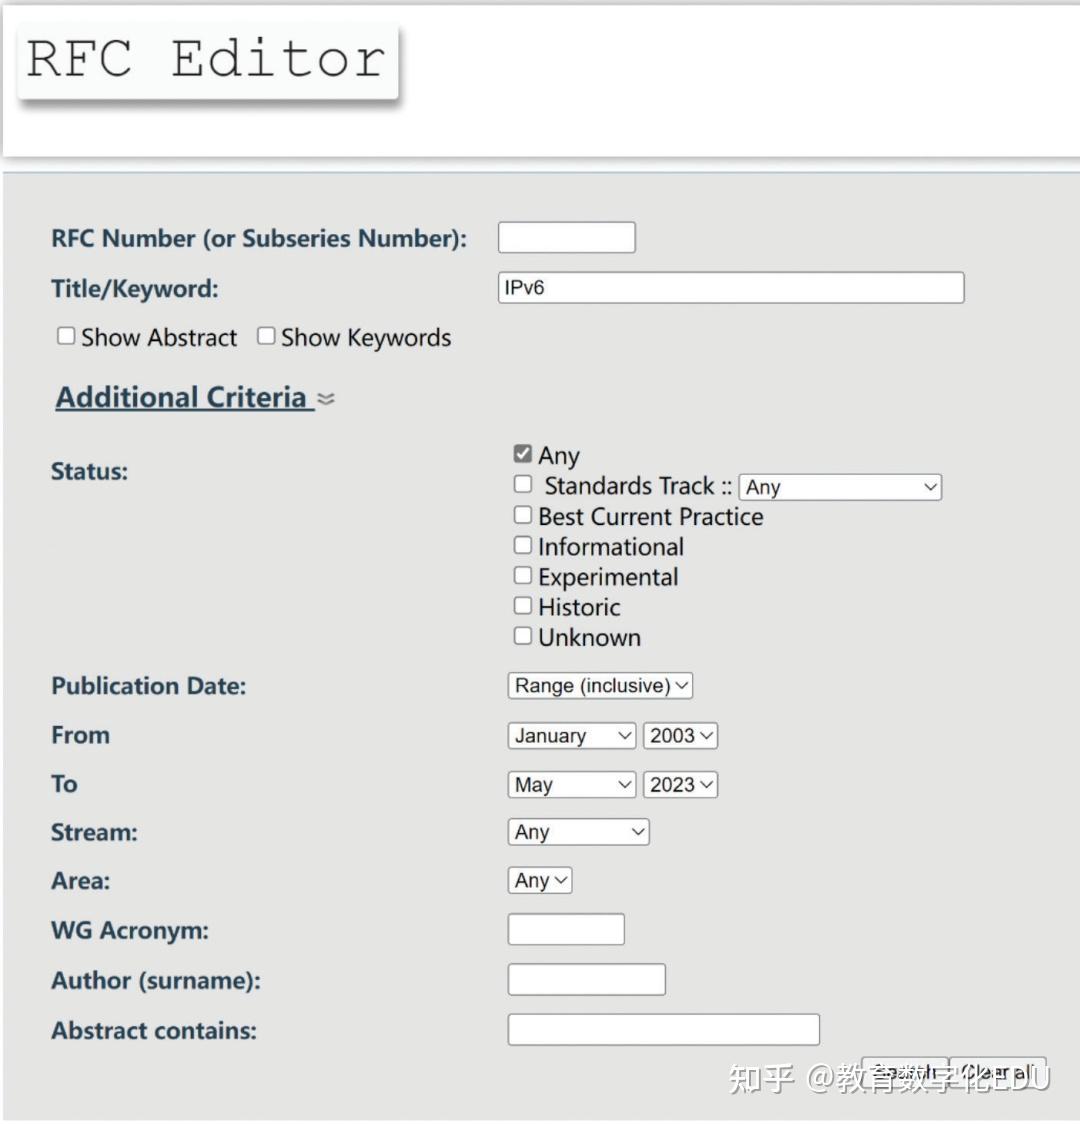Open the Publication Date range dropdown
Image resolution: width=1080 pixels, height=1124 pixels.
599,685
